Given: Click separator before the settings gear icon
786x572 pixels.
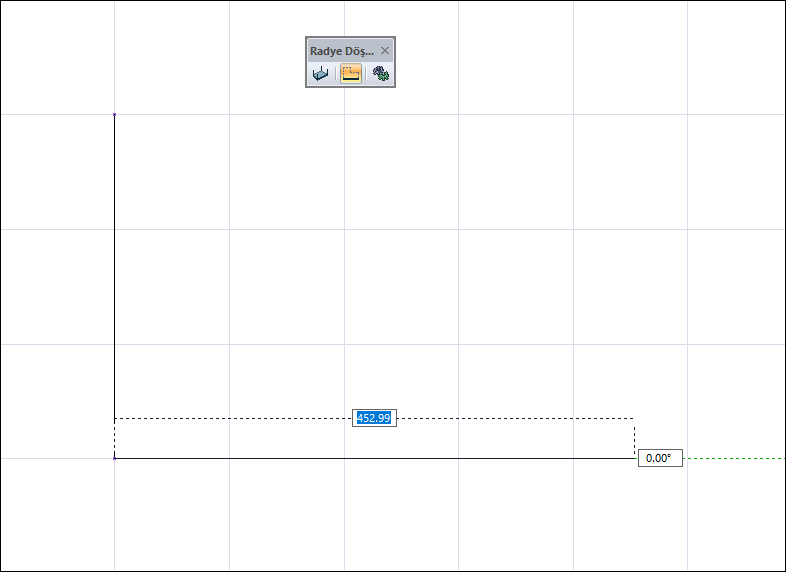Looking at the screenshot, I should pos(366,74).
